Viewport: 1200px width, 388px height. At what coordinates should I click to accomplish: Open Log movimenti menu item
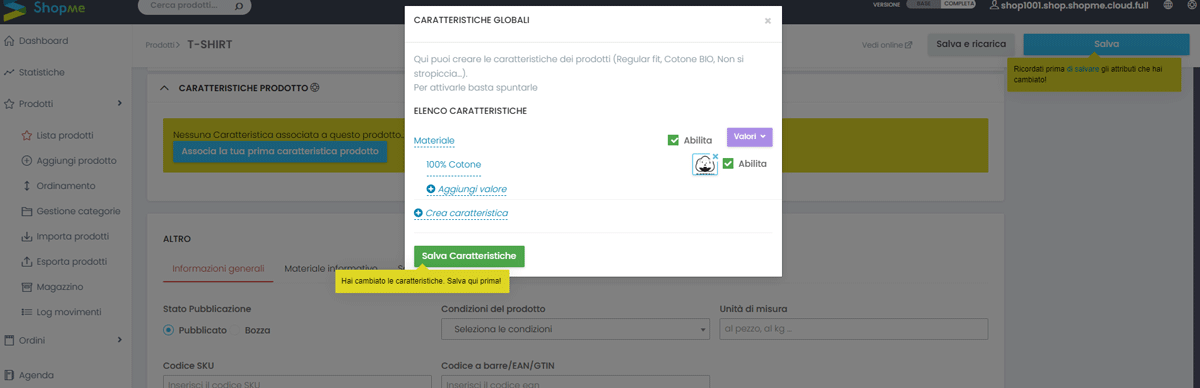coord(62,312)
